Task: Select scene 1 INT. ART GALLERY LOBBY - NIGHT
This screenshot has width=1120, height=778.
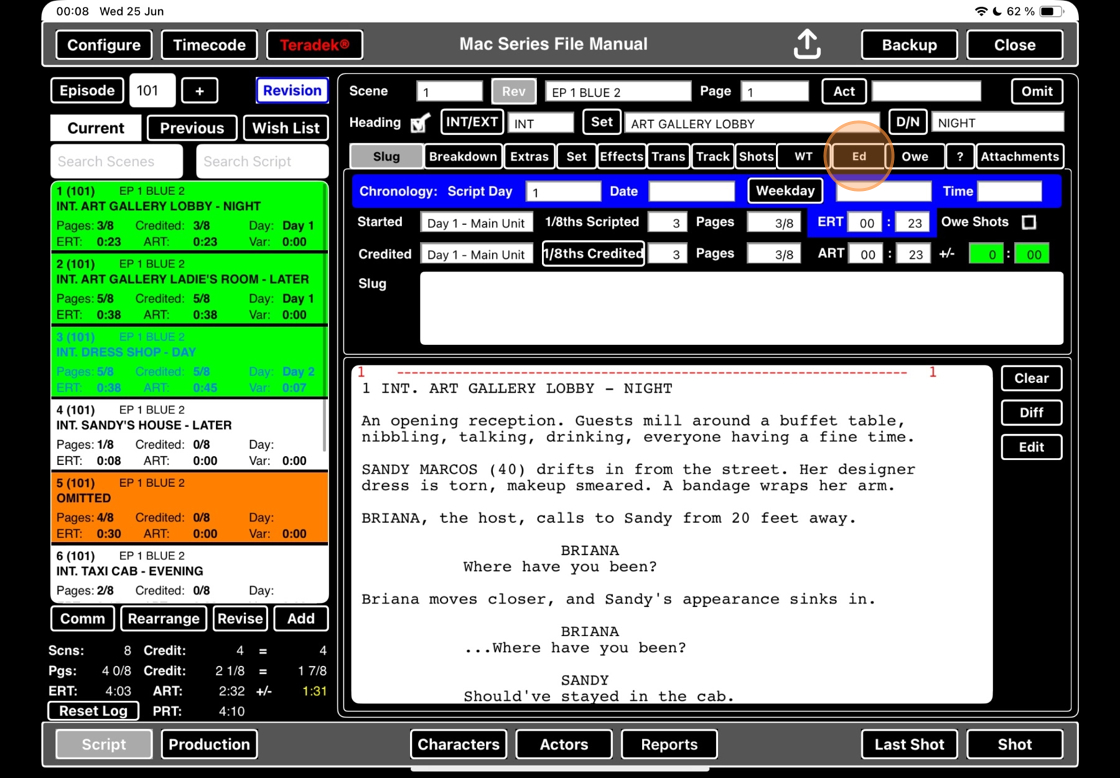Action: [x=189, y=216]
